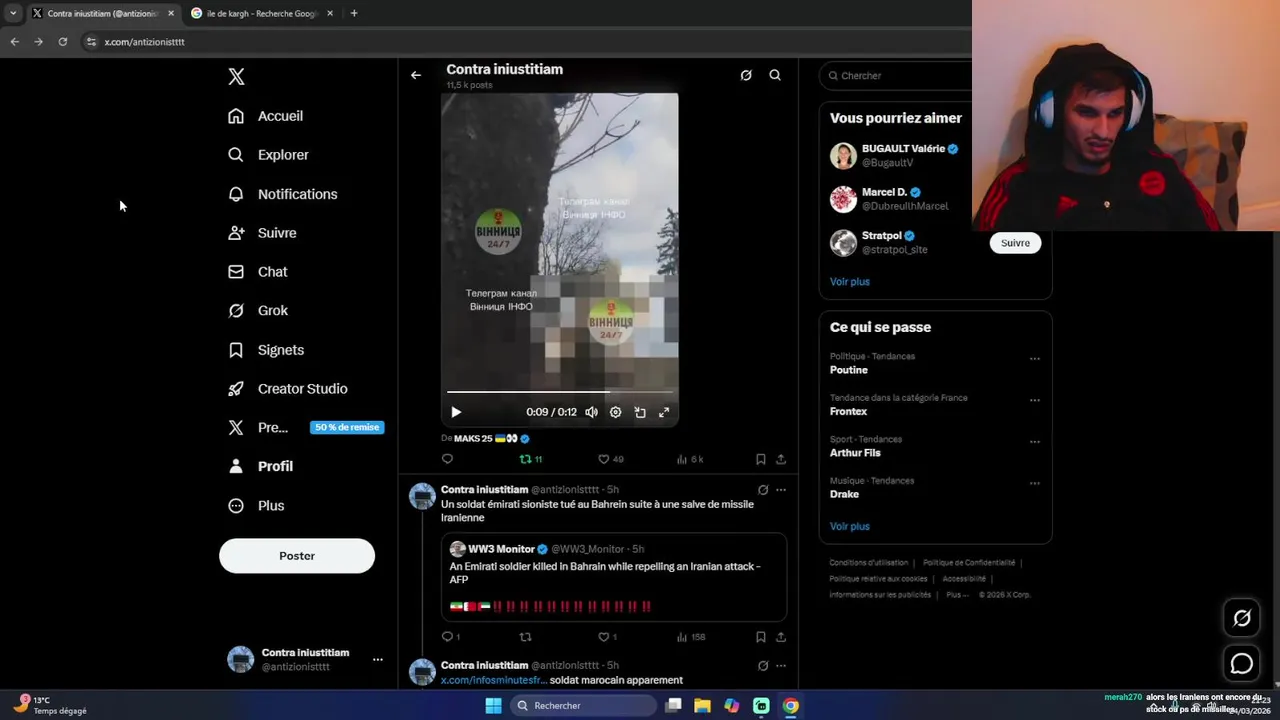Bookmark the video post
The image size is (1280, 720).
coord(761,459)
